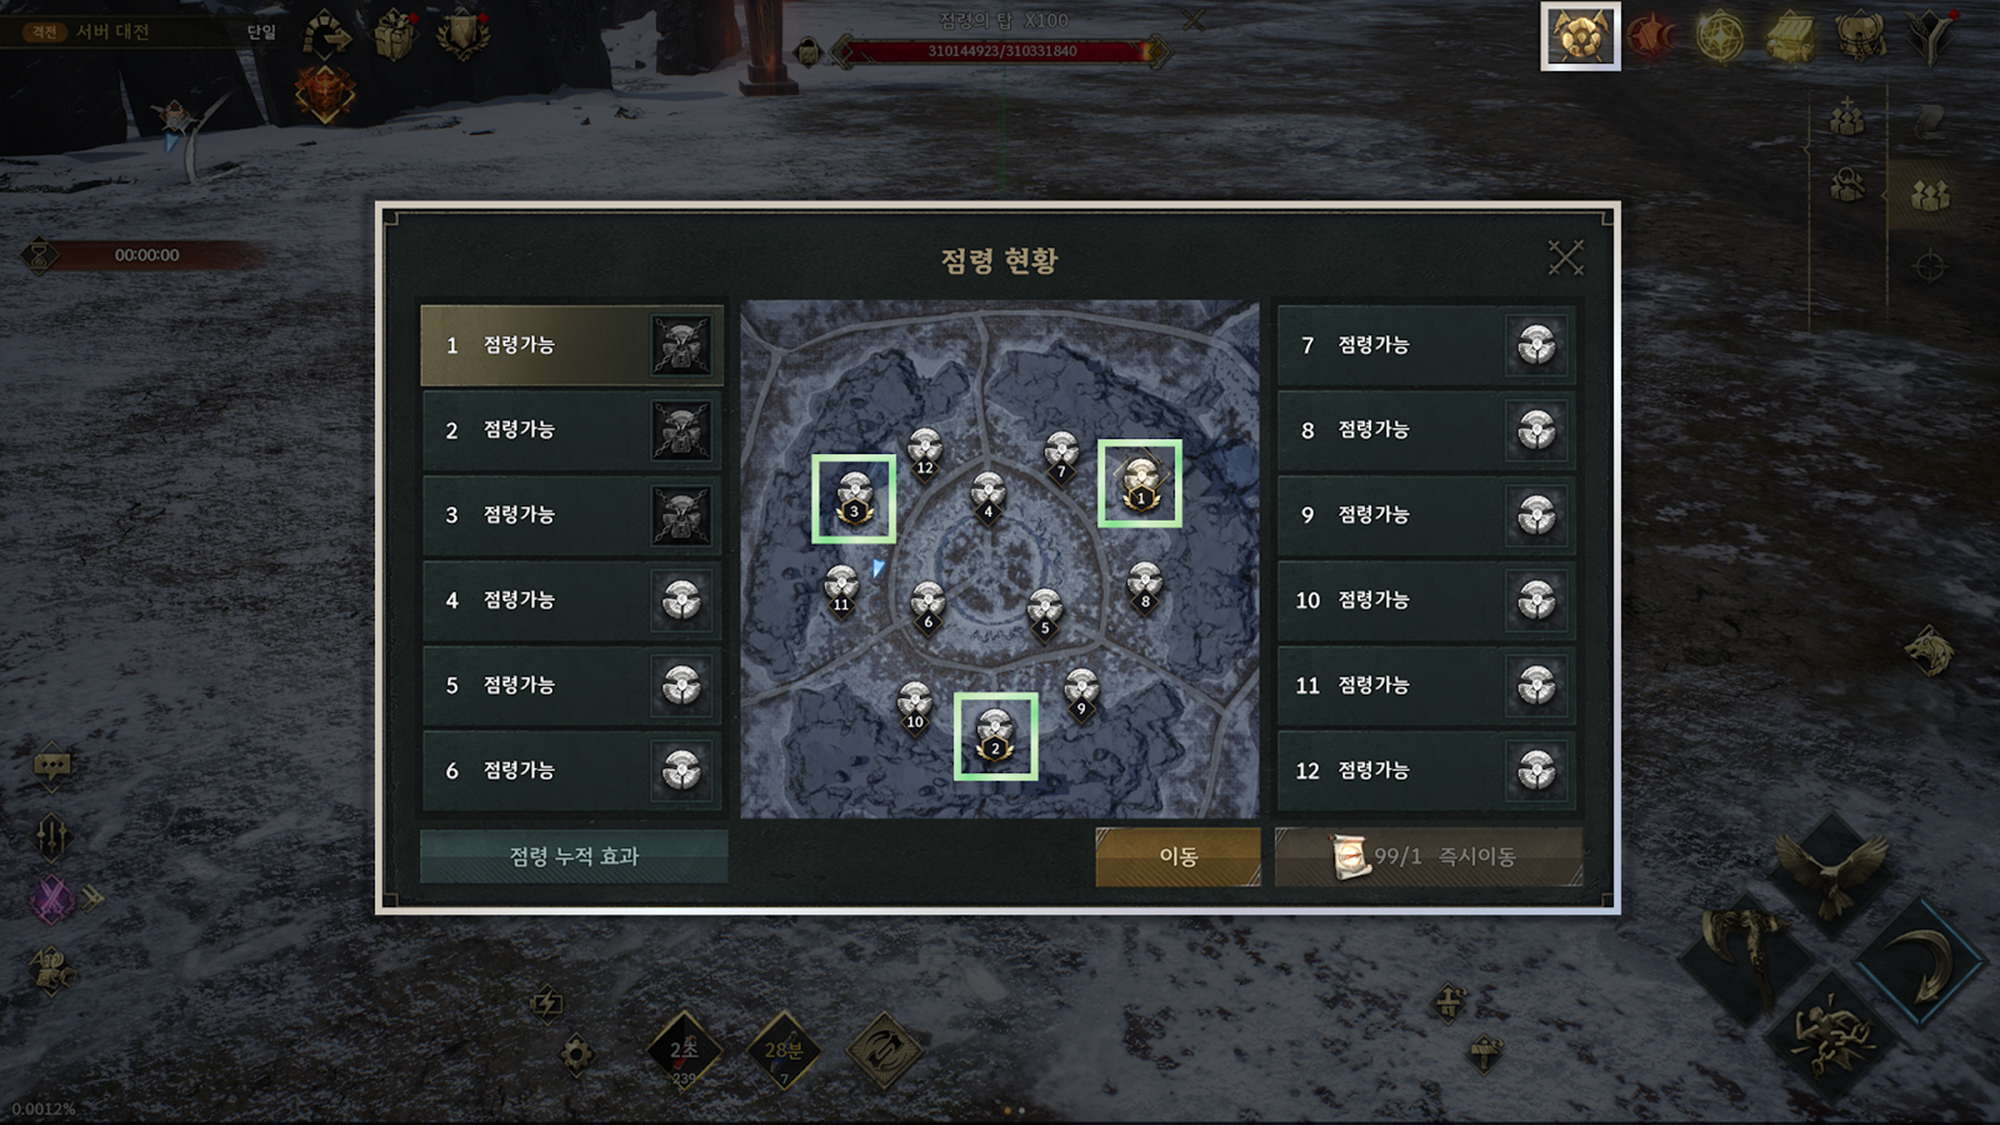Toggle the auto-swap circular arrows button

click(884, 1050)
